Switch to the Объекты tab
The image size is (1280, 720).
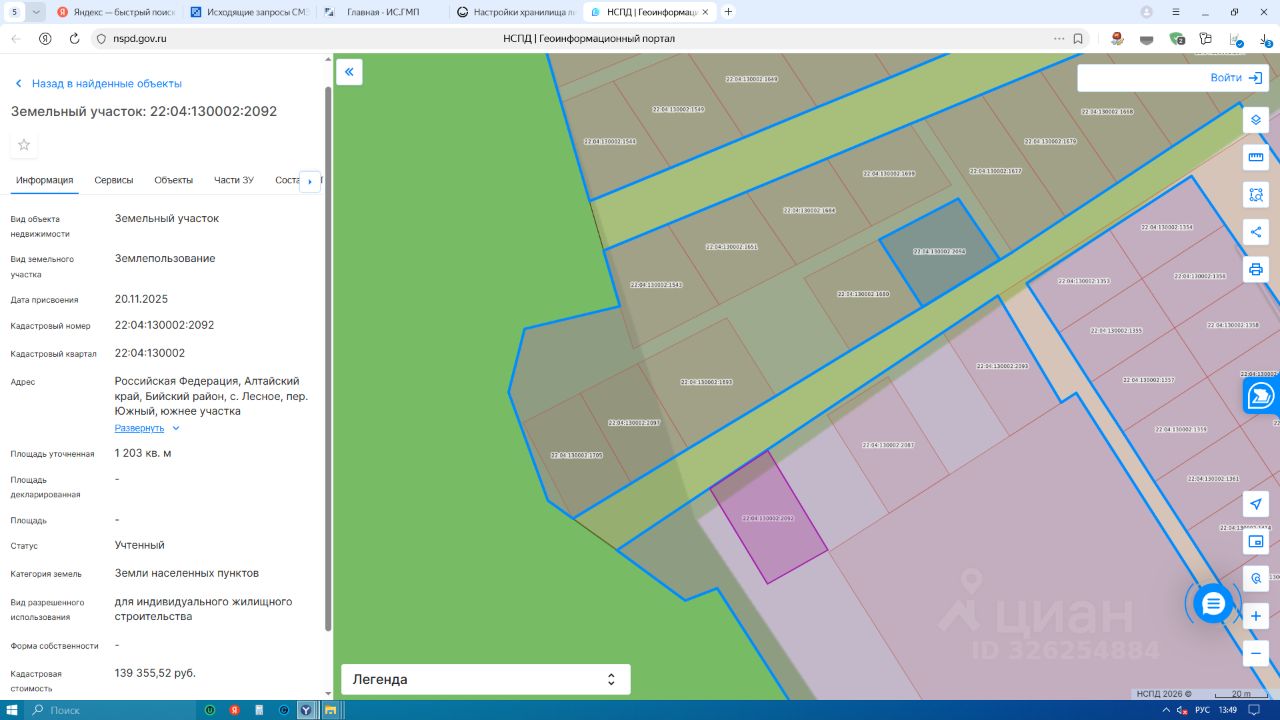[x=174, y=180]
